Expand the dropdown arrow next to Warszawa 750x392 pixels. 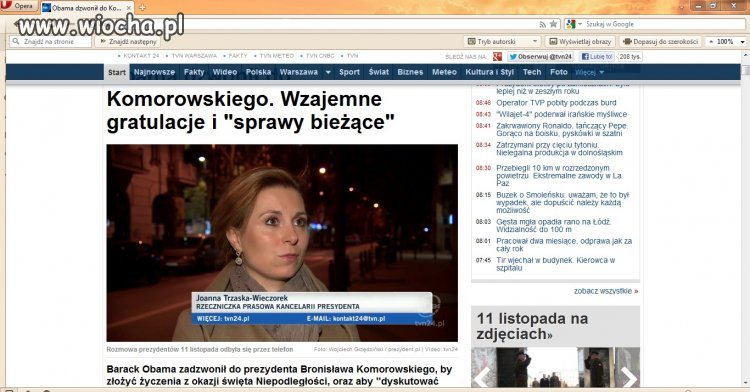point(328,73)
